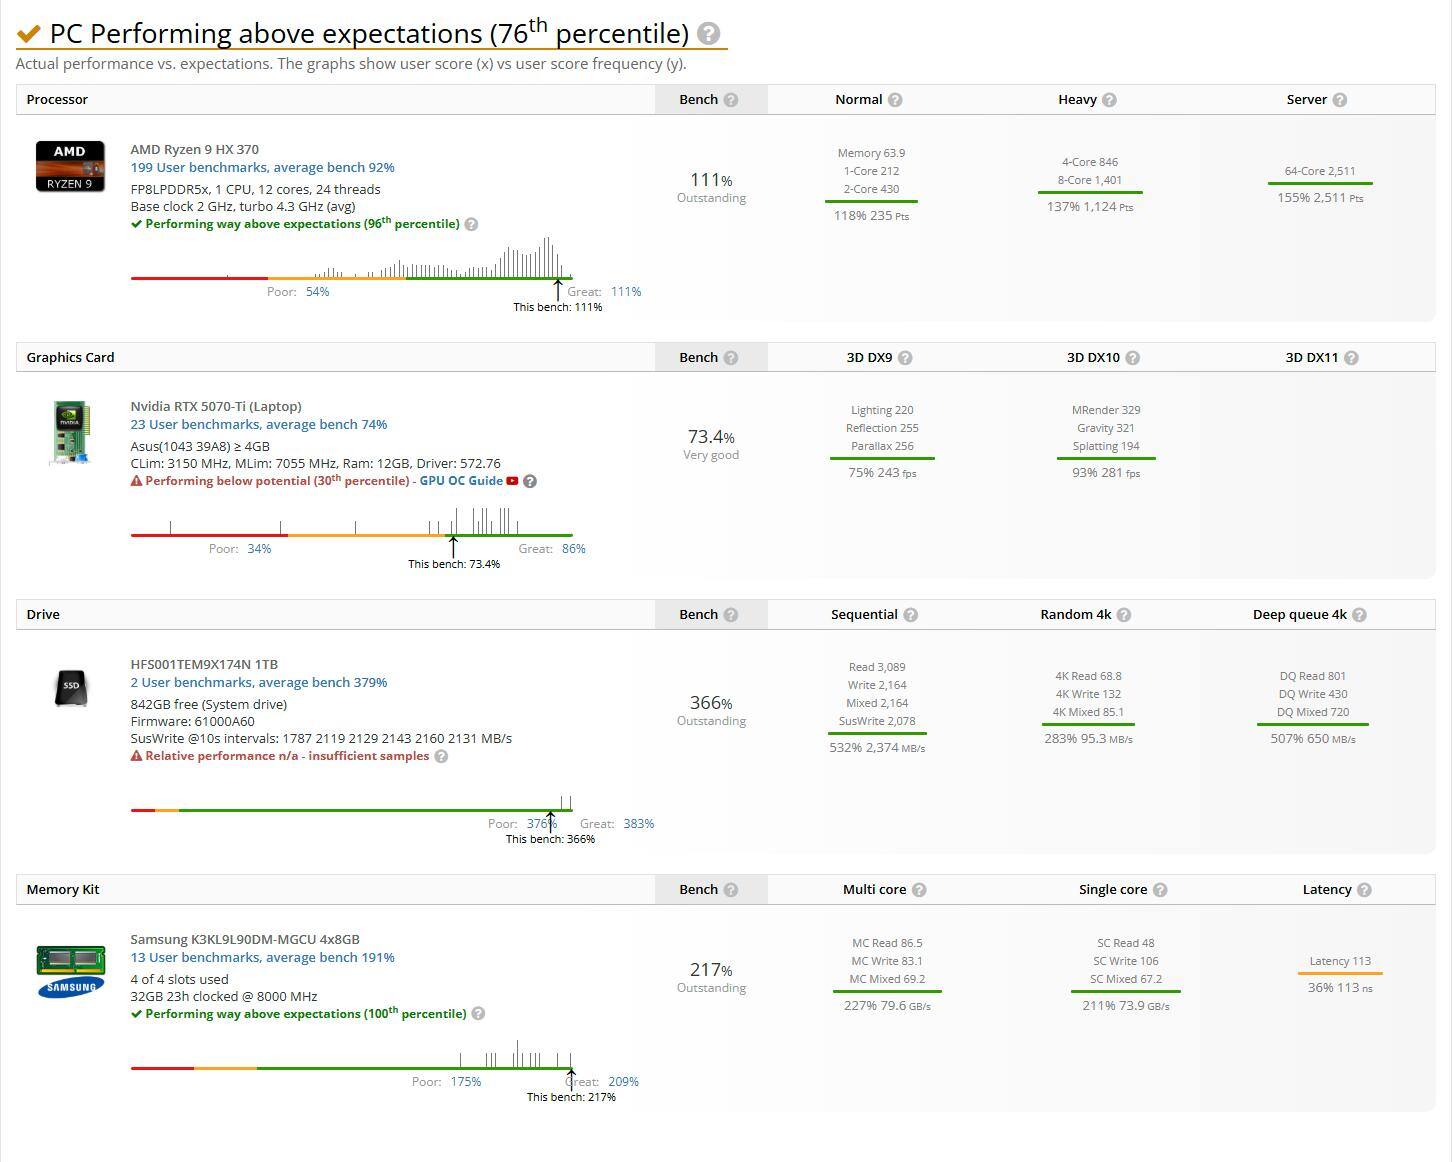Click help icon beside 3D DX11 header
This screenshot has height=1162, width=1452.
click(1350, 358)
